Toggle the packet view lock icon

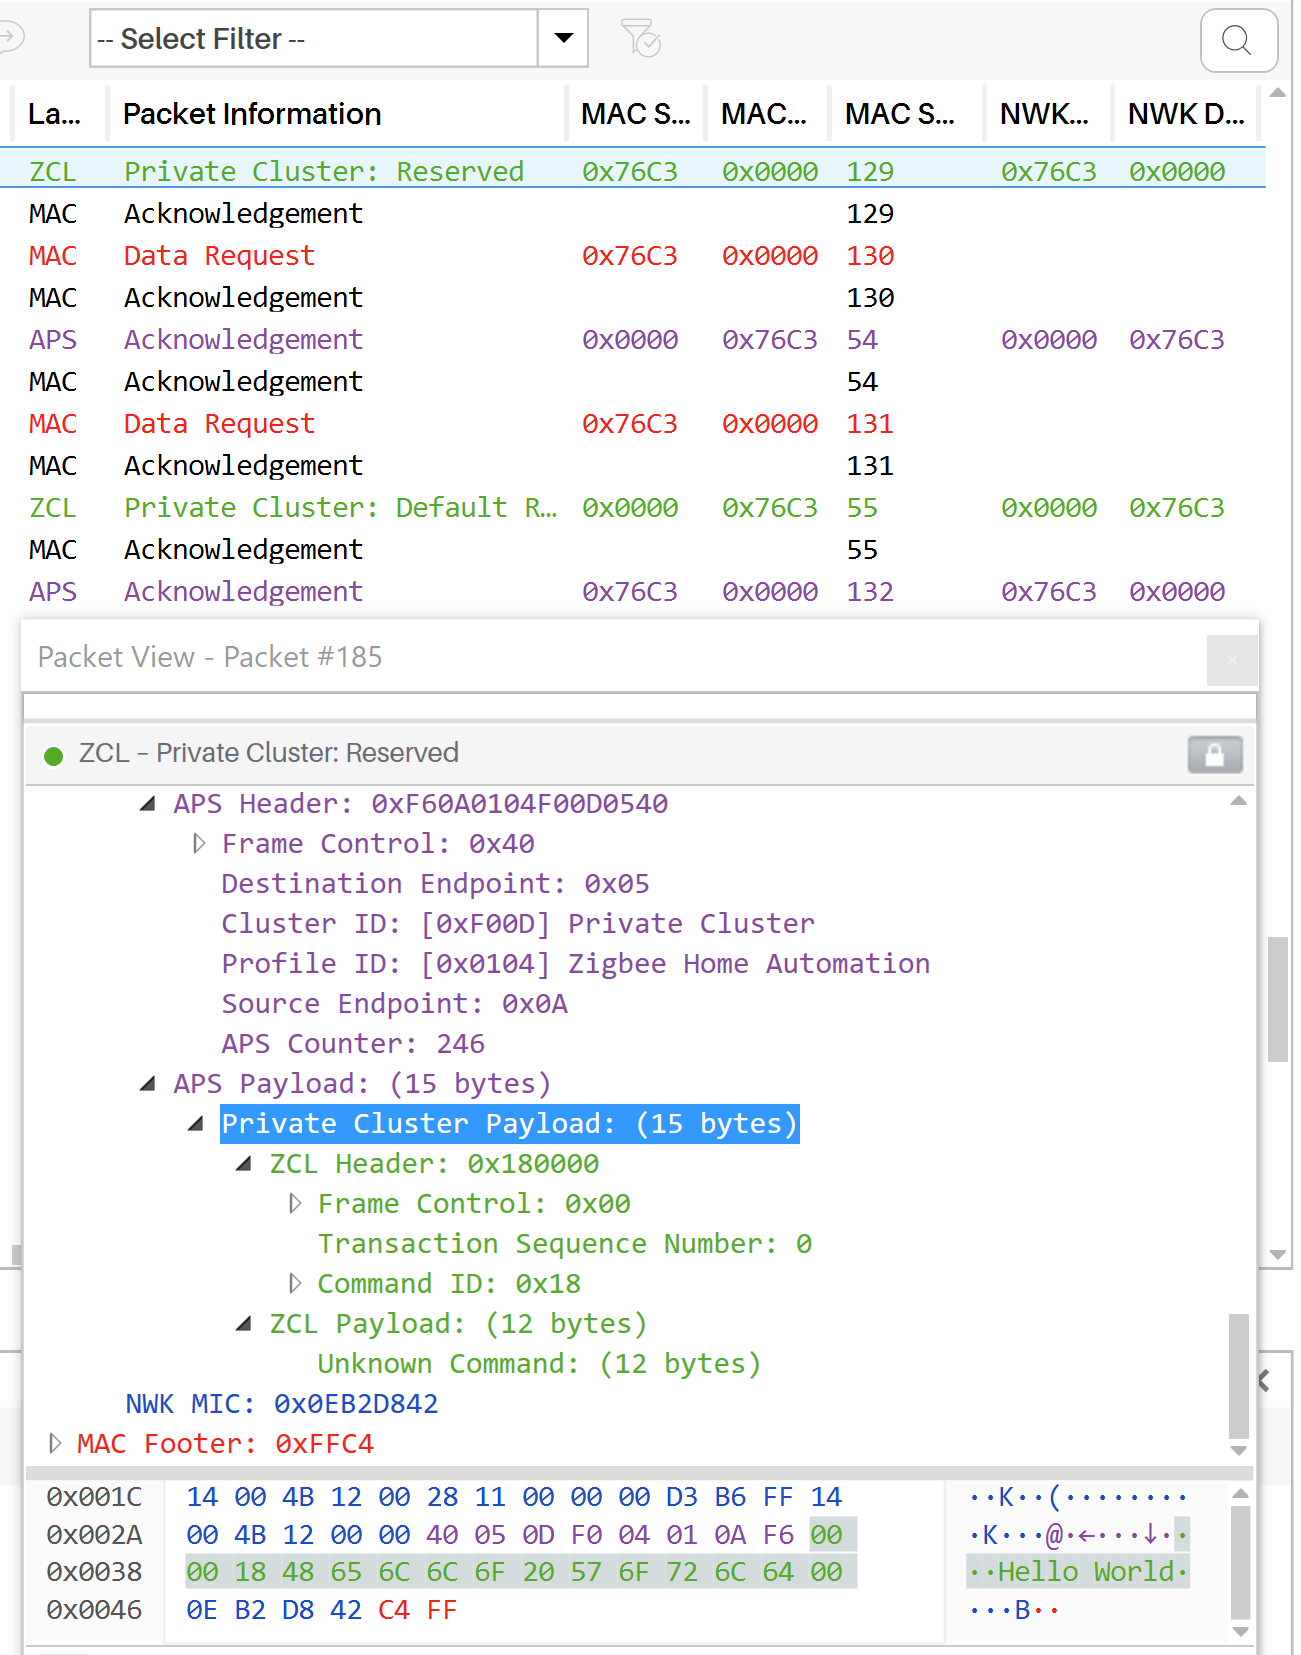point(1214,755)
